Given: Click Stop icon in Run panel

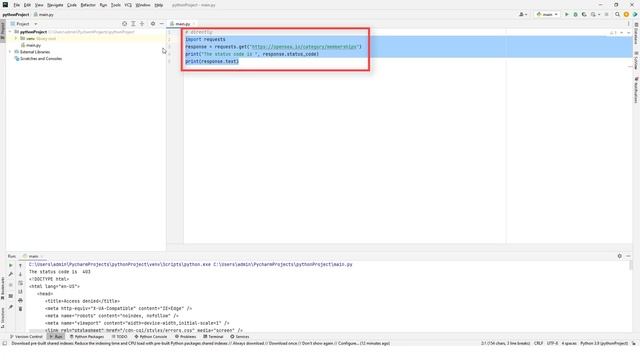Looking at the screenshot, I should [x=11, y=284].
